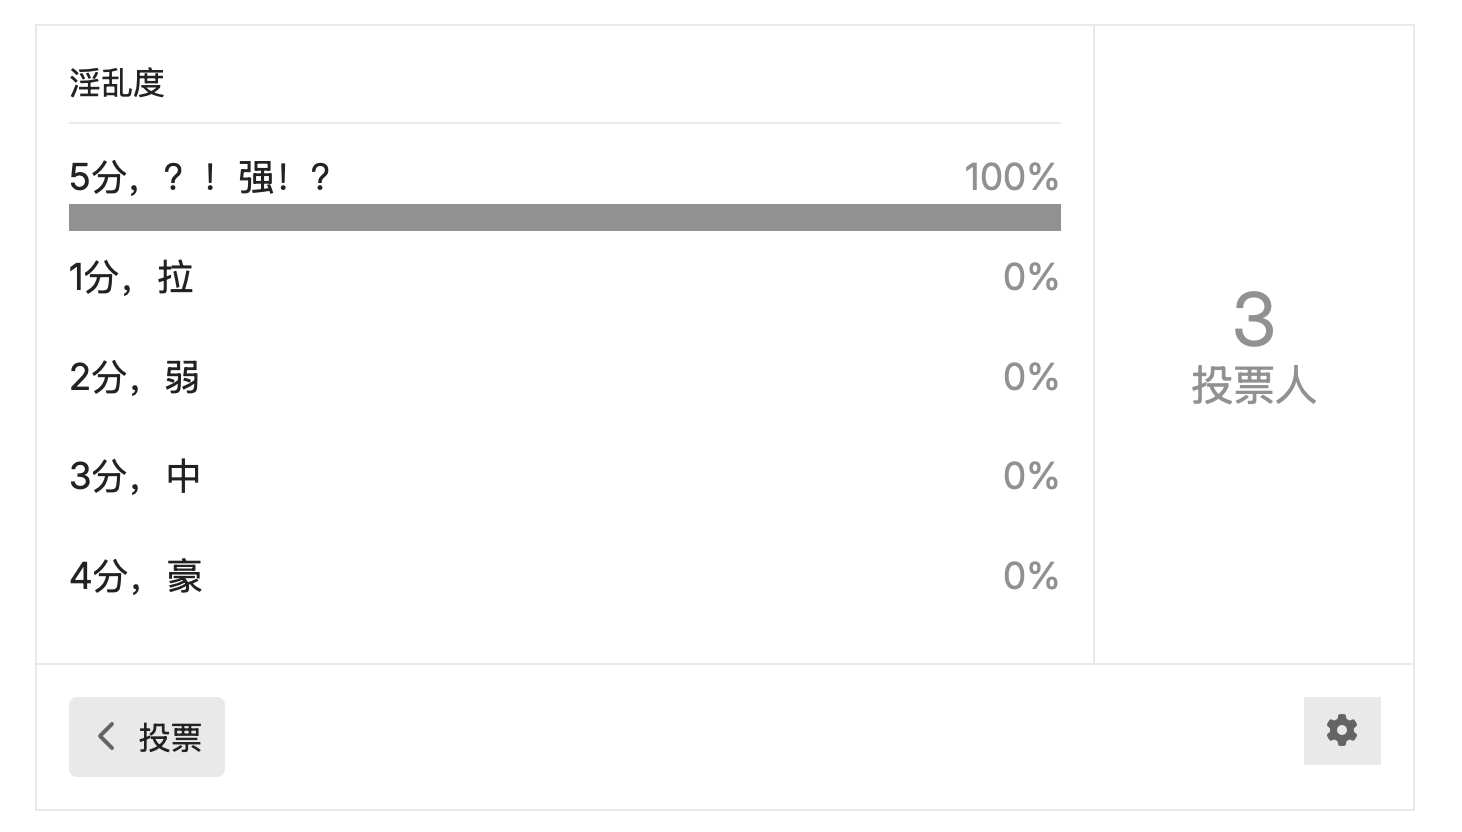
Task: Click the 投票人 voters label
Action: click(x=1253, y=386)
